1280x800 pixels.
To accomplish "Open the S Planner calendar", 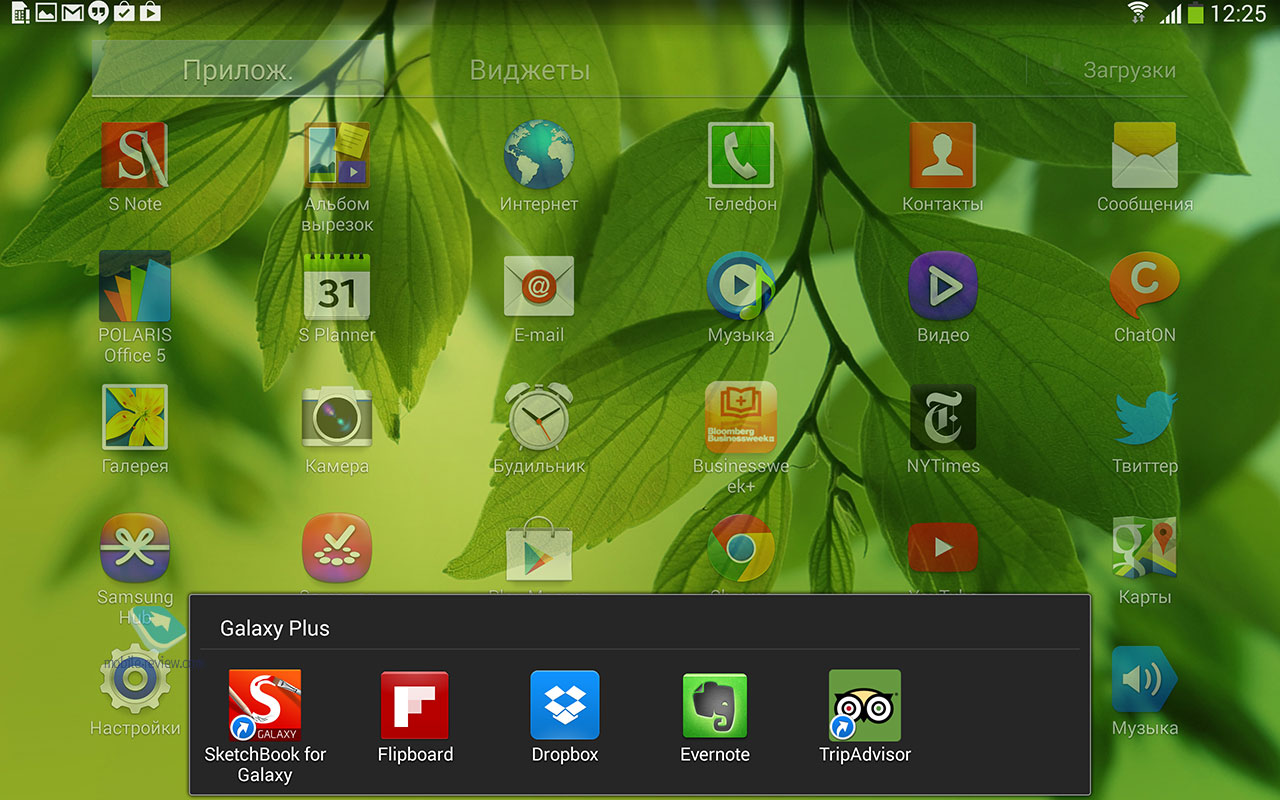I will tap(337, 286).
